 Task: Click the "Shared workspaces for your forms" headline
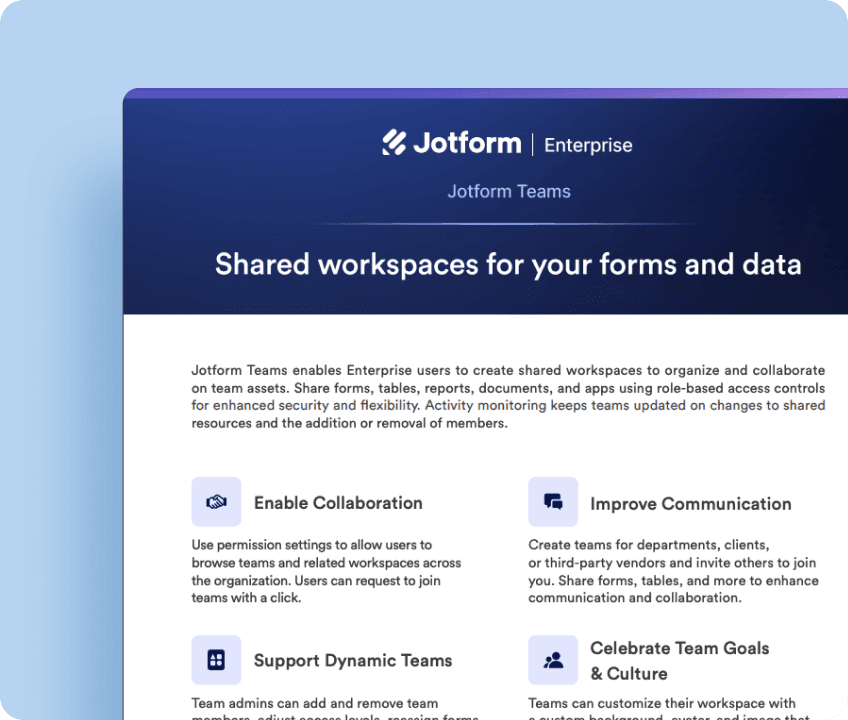tap(508, 264)
